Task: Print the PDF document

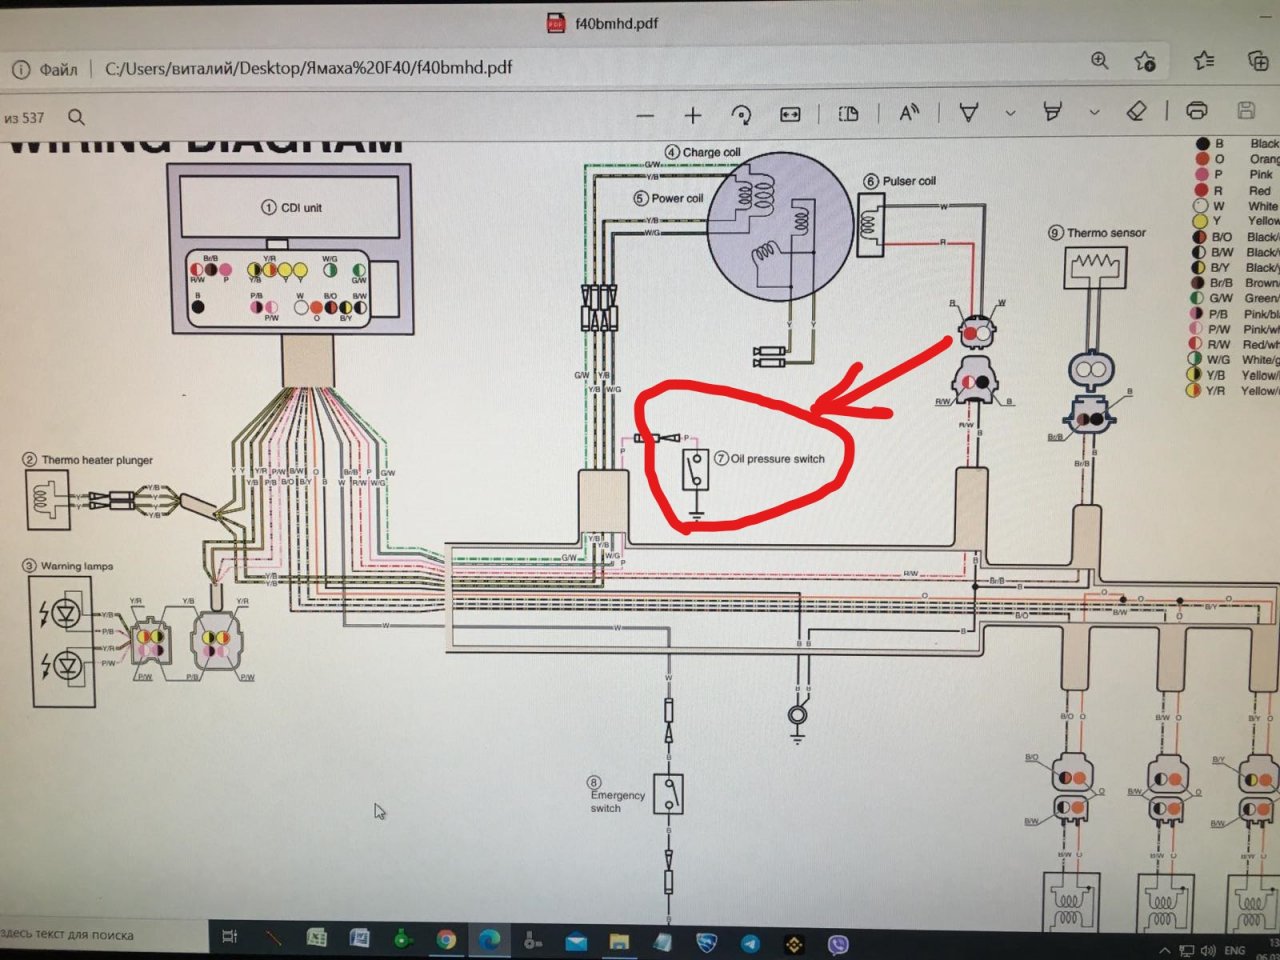Action: pyautogui.click(x=1196, y=110)
